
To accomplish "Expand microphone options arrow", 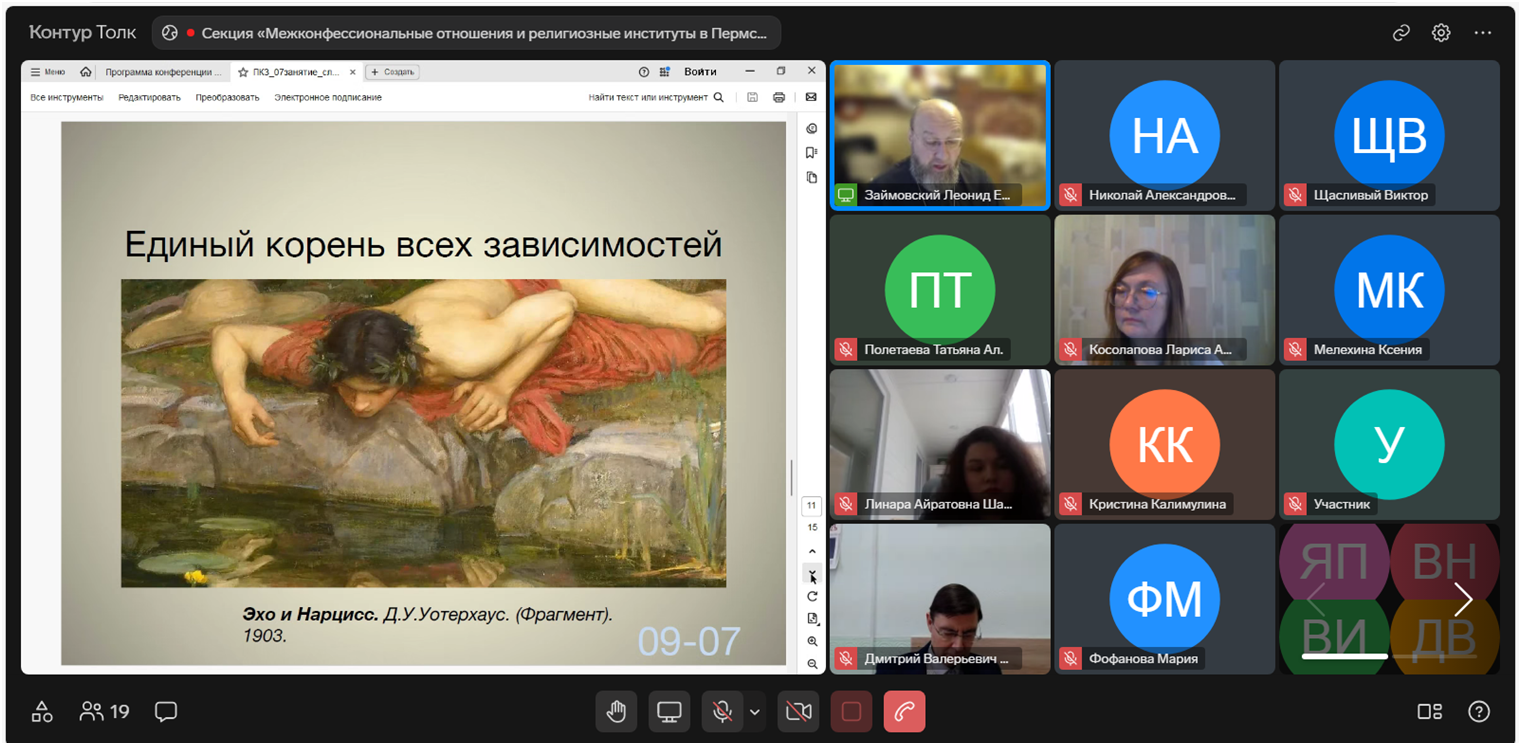I will tap(755, 712).
